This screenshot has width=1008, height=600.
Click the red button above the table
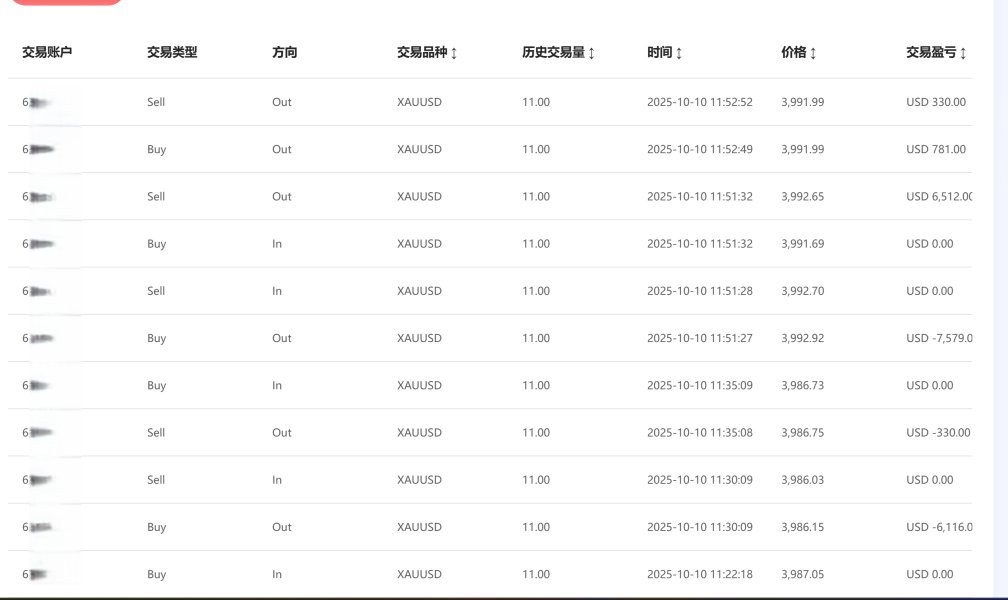tap(66, 2)
